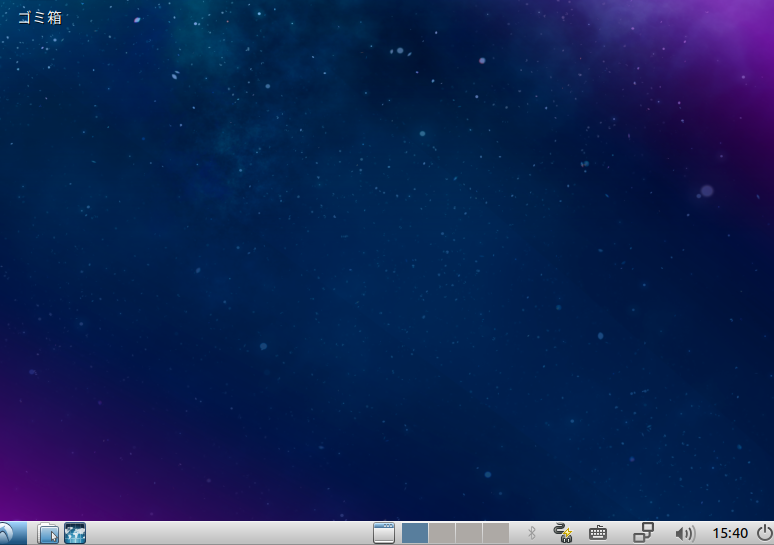Open the network connections tray icon

click(x=643, y=533)
